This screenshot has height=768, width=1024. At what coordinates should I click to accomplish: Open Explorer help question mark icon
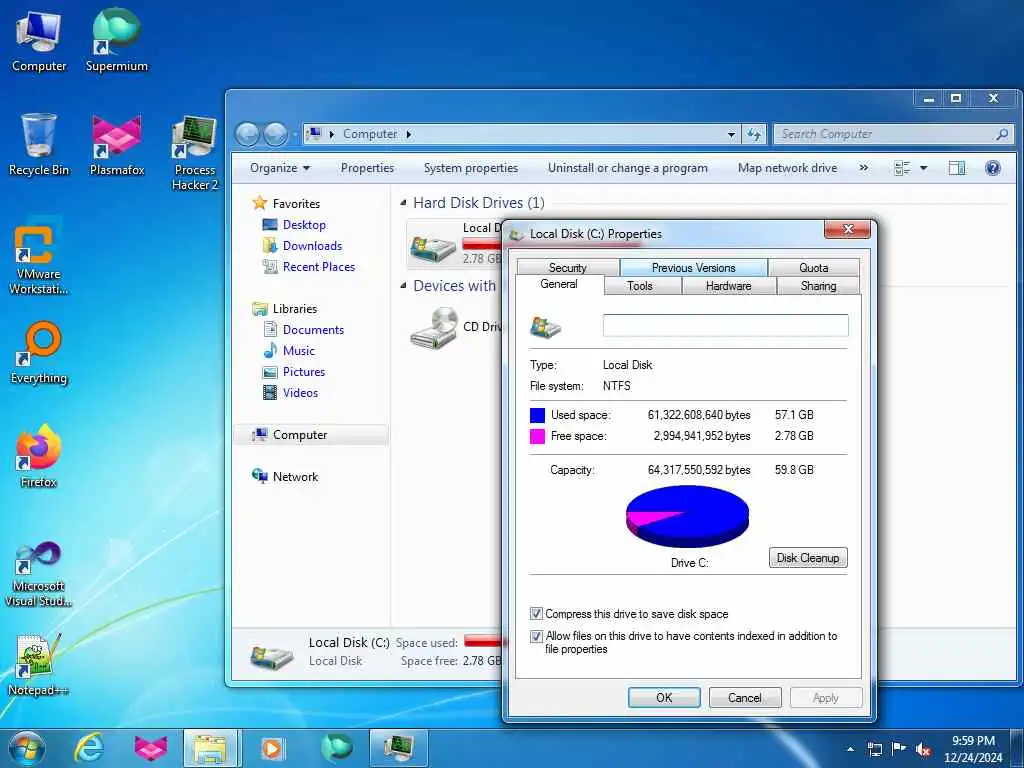(x=993, y=168)
